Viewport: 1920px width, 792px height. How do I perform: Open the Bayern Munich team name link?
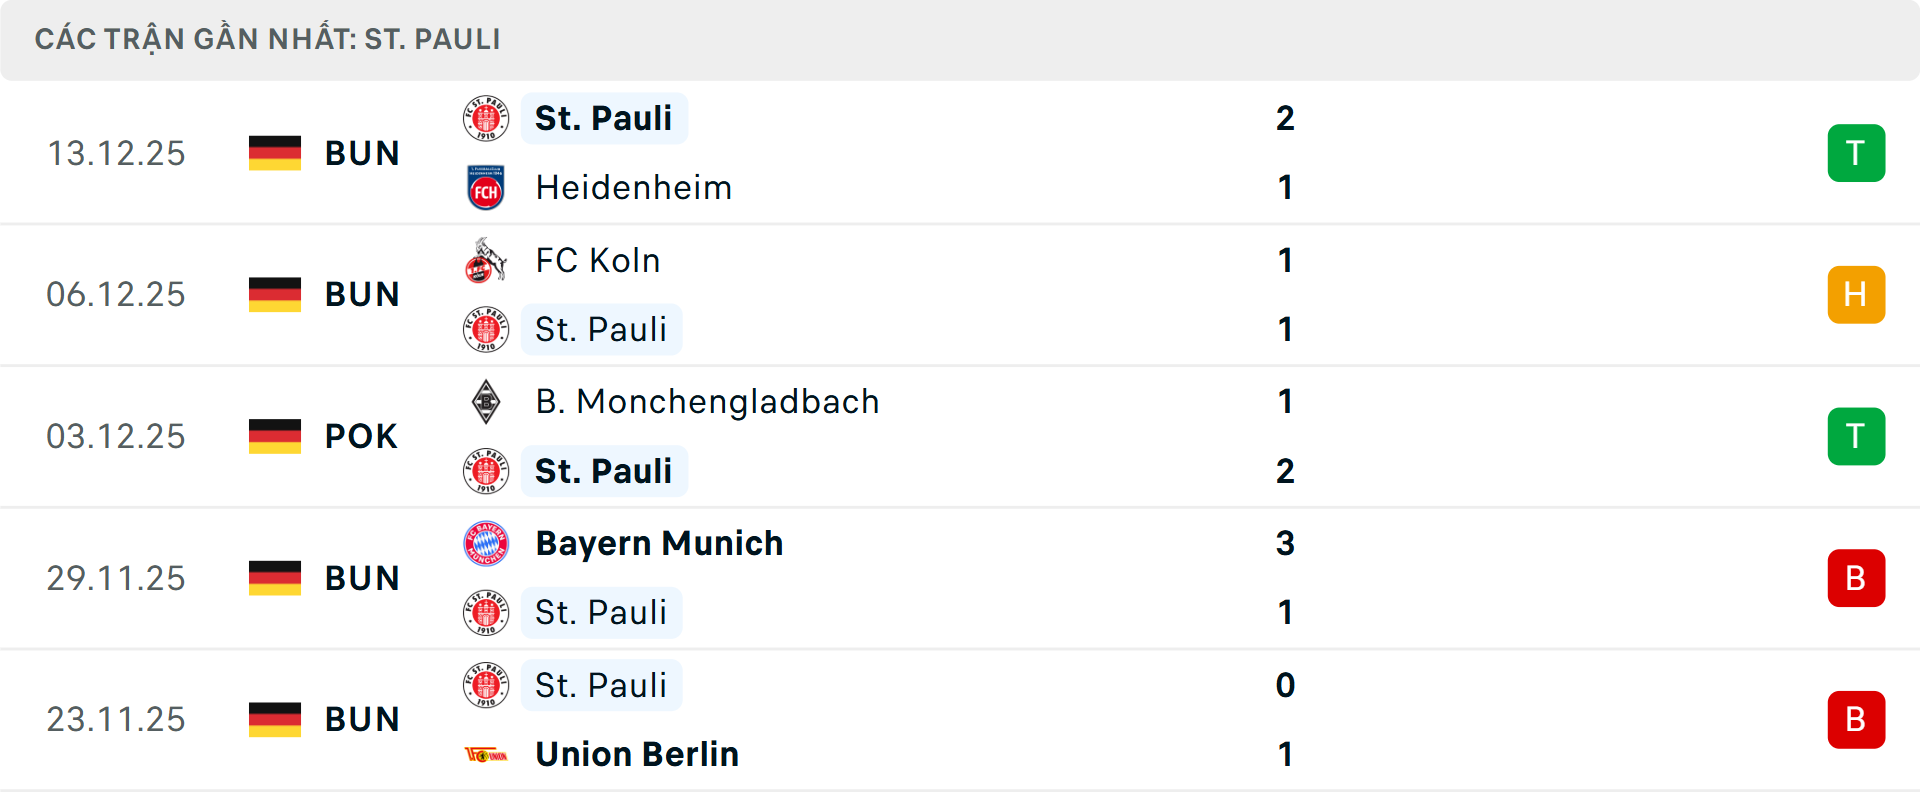click(658, 543)
